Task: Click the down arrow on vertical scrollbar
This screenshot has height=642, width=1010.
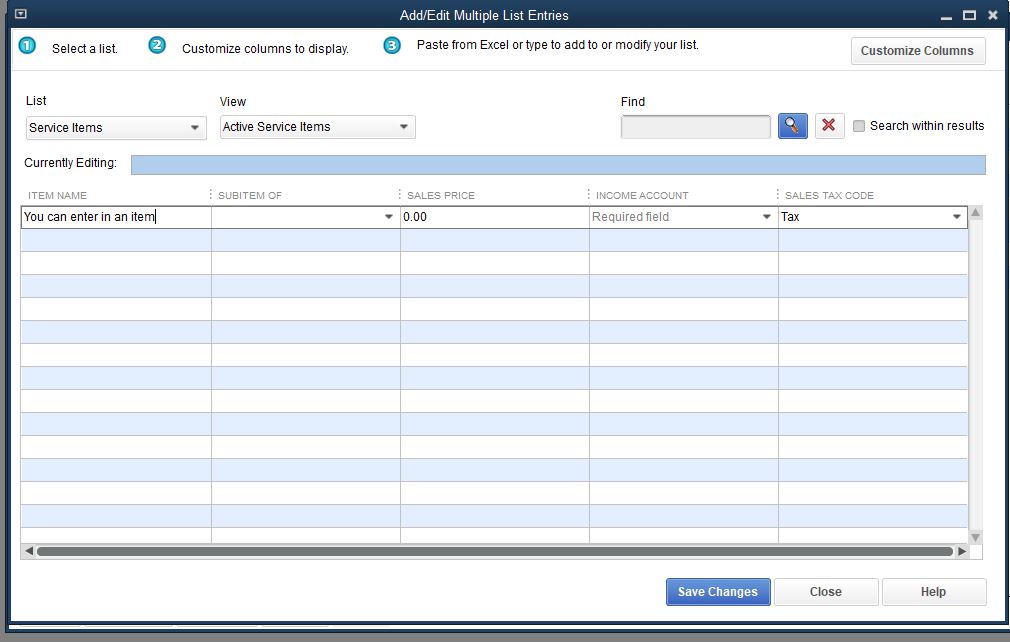Action: tap(976, 536)
